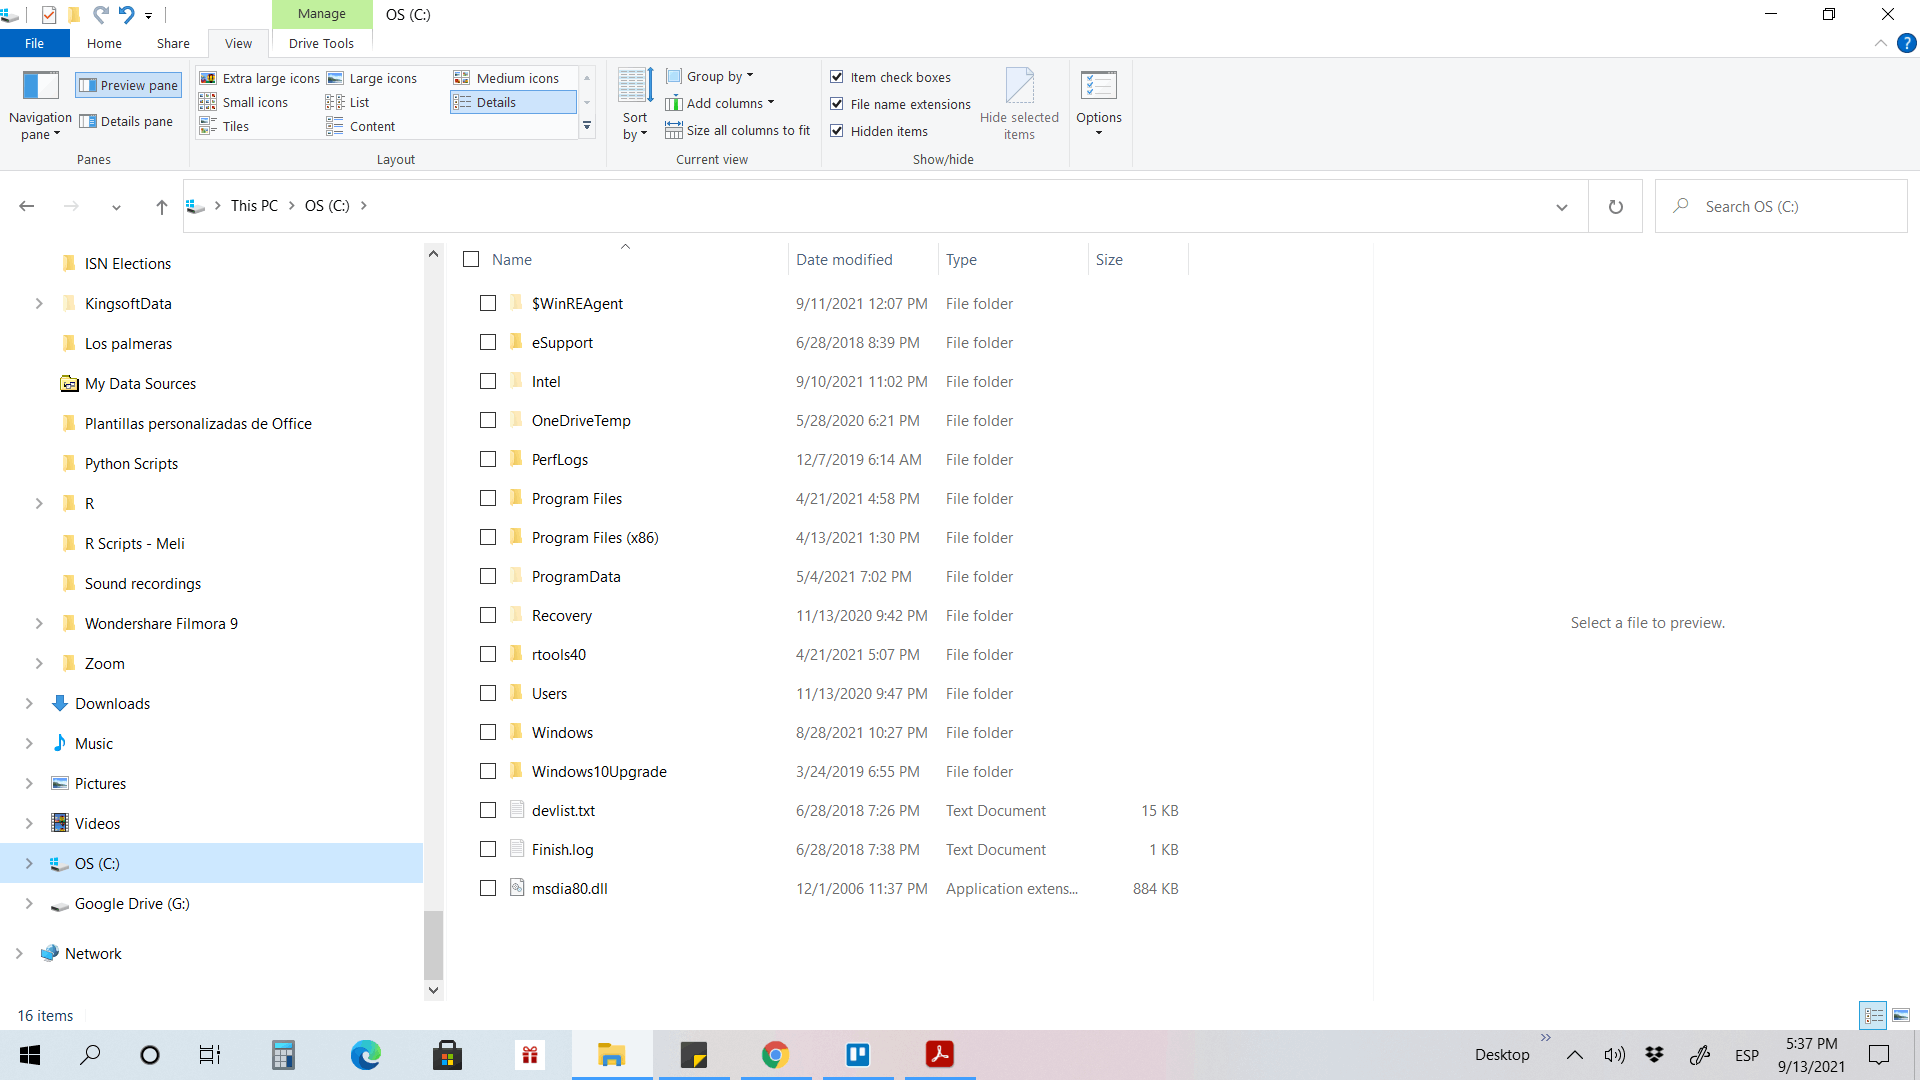1920x1080 pixels.
Task: Click the Refresh button beside address bar
Action: pos(1615,207)
